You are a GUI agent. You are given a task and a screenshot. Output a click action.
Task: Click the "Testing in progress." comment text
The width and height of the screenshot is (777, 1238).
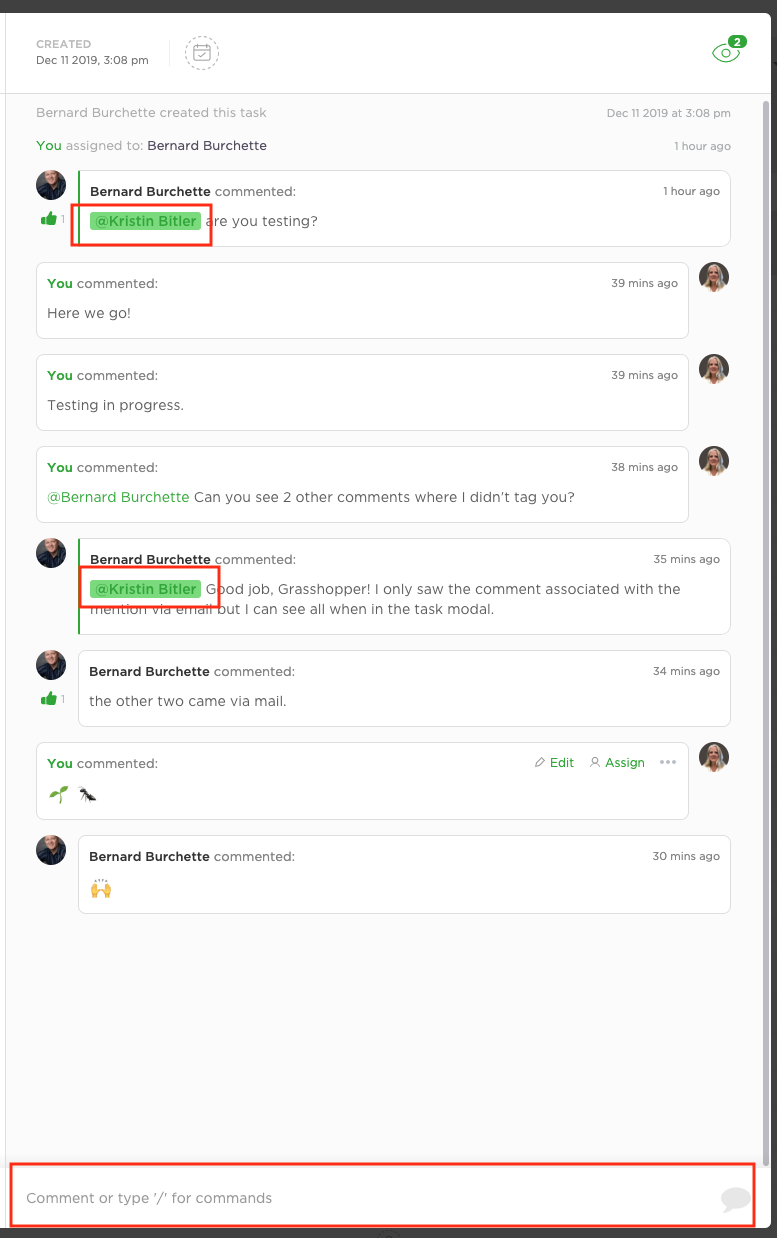coord(115,405)
